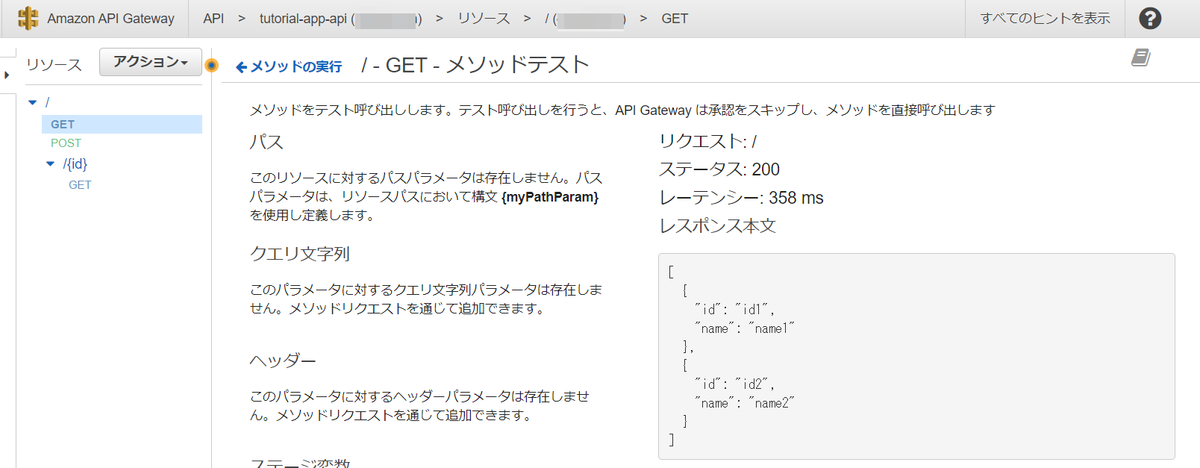1200x468 pixels.
Task: Collapse the root / resource tree node
Action: pyautogui.click(x=33, y=103)
